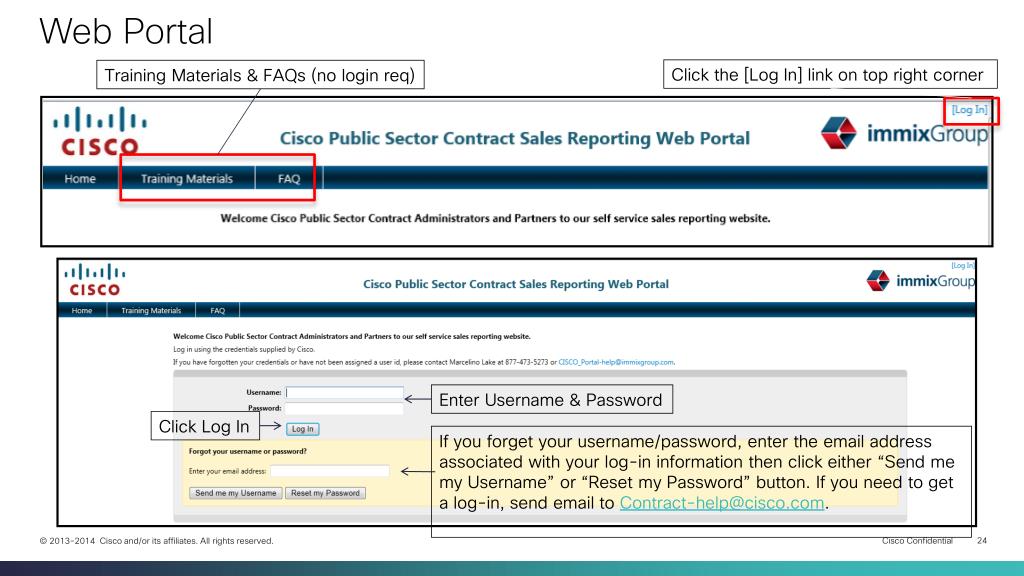Click the Enter your email address field
The image size is (1024, 576).
point(330,471)
